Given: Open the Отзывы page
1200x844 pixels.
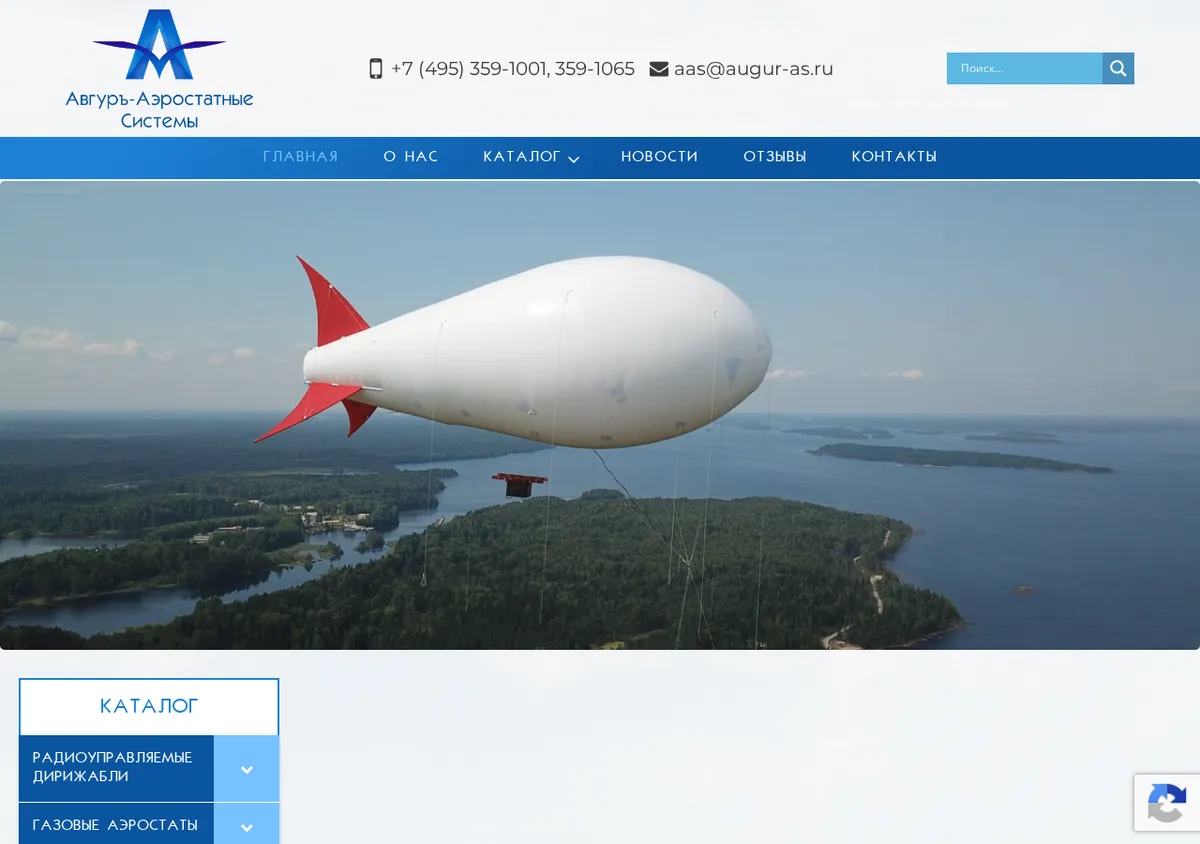Looking at the screenshot, I should click(x=775, y=157).
